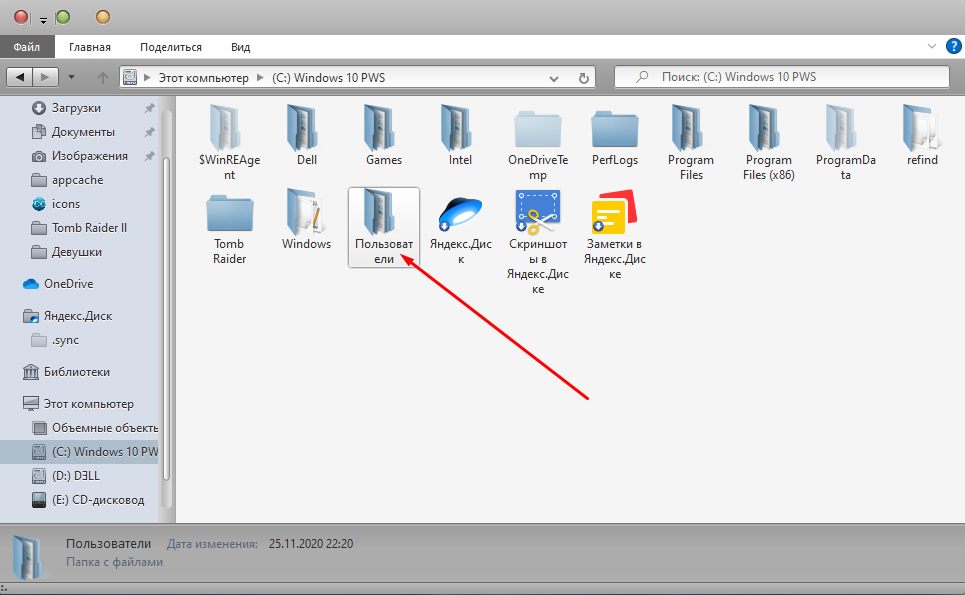Select Загрузки in the navigation pane
Viewport: 965px width, 595px height.
pyautogui.click(x=76, y=108)
